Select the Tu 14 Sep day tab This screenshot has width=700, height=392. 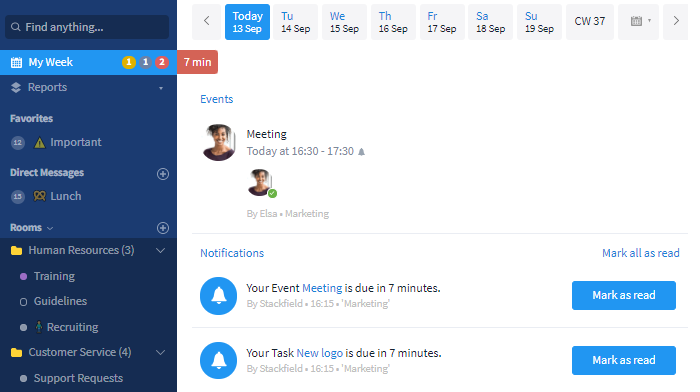[x=296, y=22]
